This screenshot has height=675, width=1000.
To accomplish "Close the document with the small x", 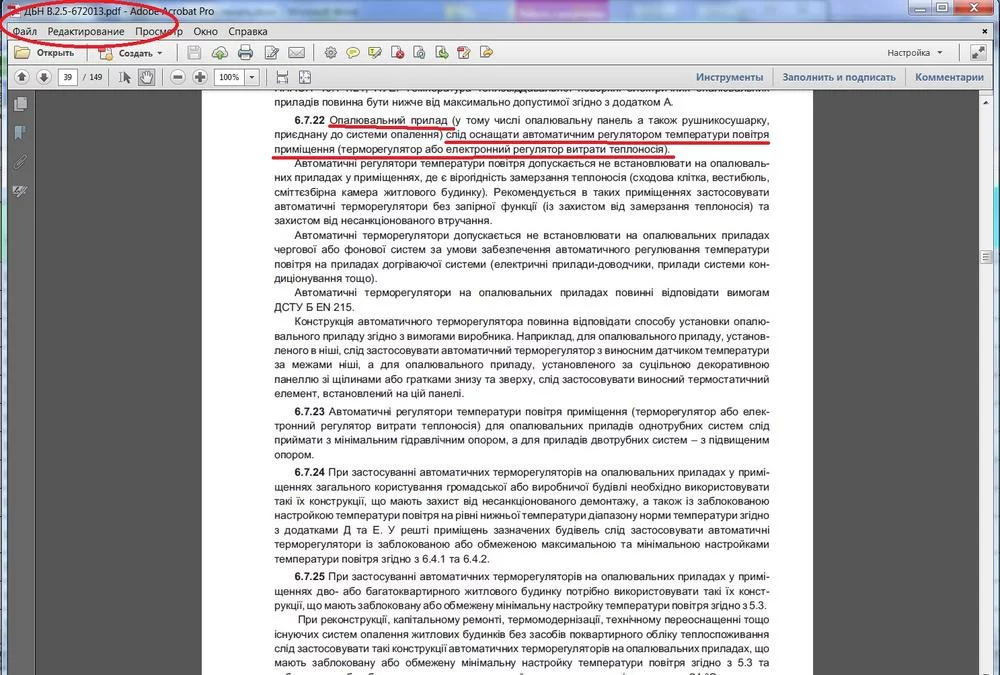I will pos(985,31).
